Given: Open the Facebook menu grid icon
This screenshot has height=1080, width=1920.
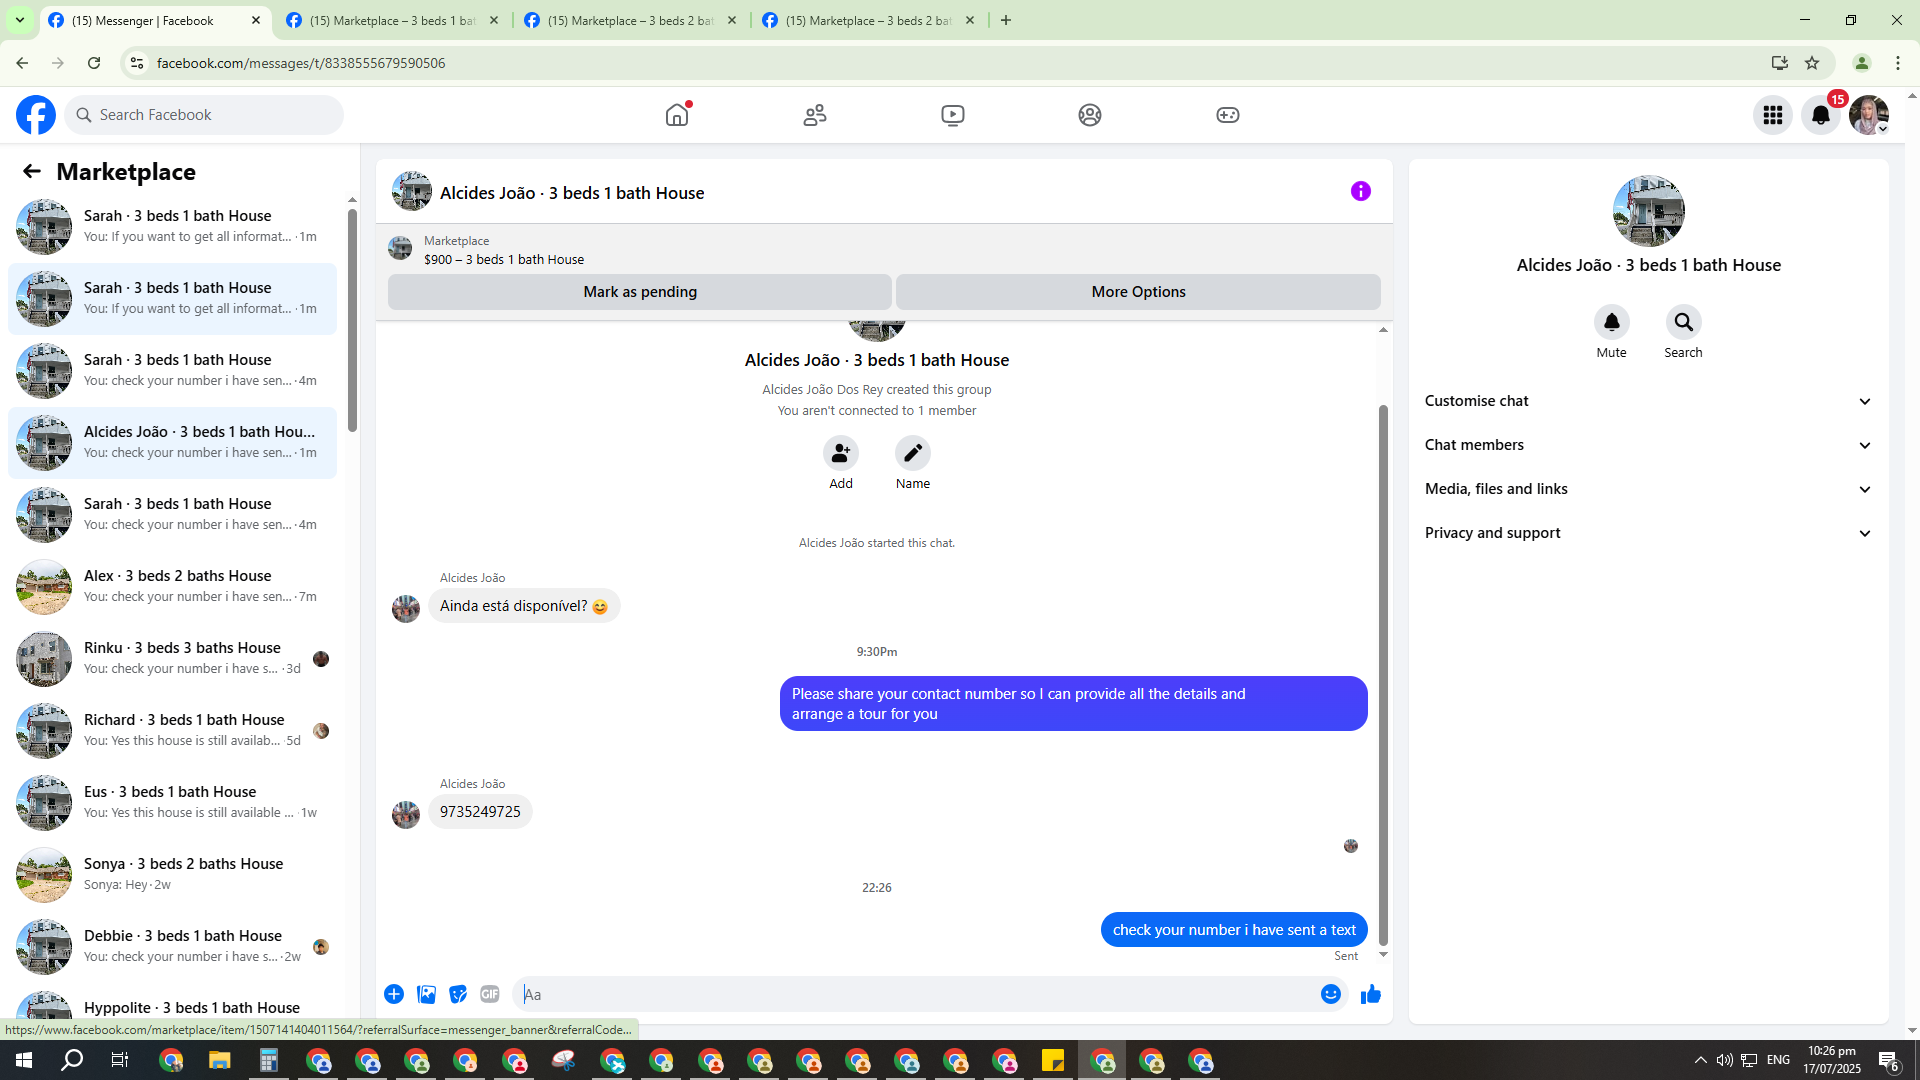Looking at the screenshot, I should click(x=1773, y=115).
